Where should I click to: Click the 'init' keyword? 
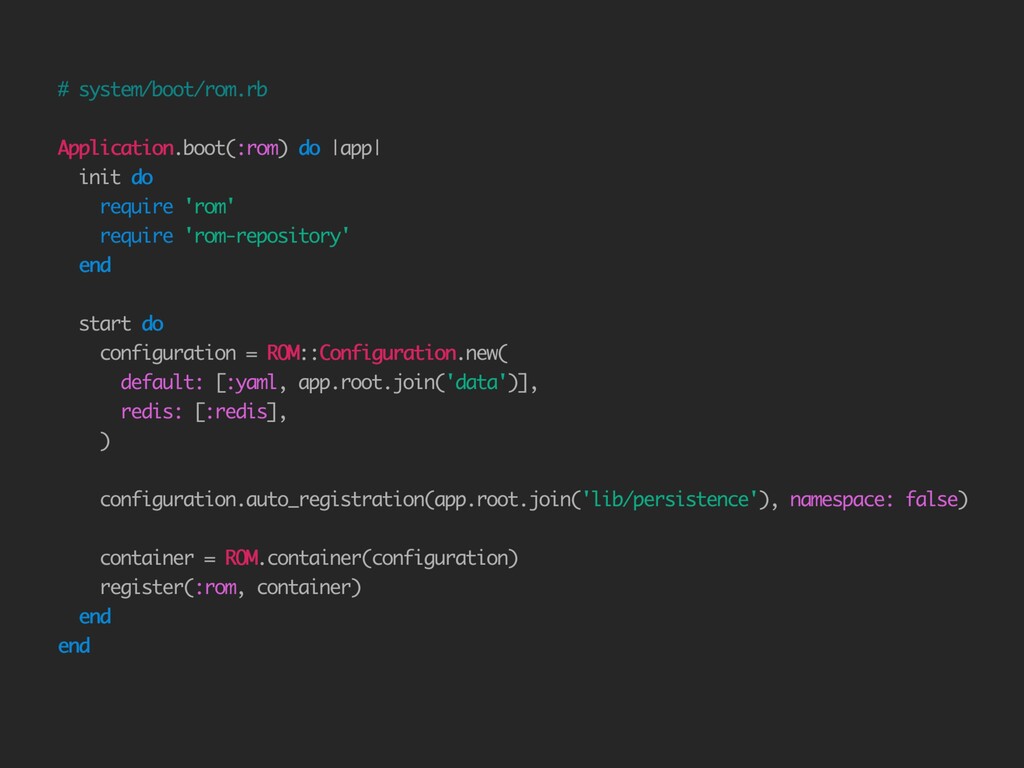[x=100, y=177]
